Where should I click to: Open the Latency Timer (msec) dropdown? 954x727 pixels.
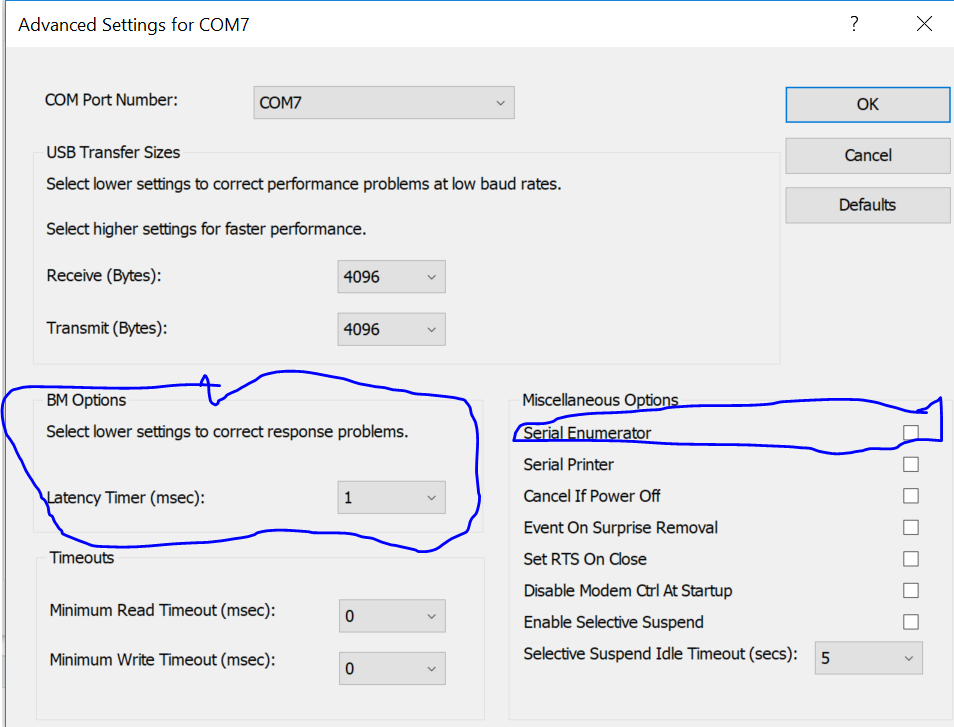391,498
